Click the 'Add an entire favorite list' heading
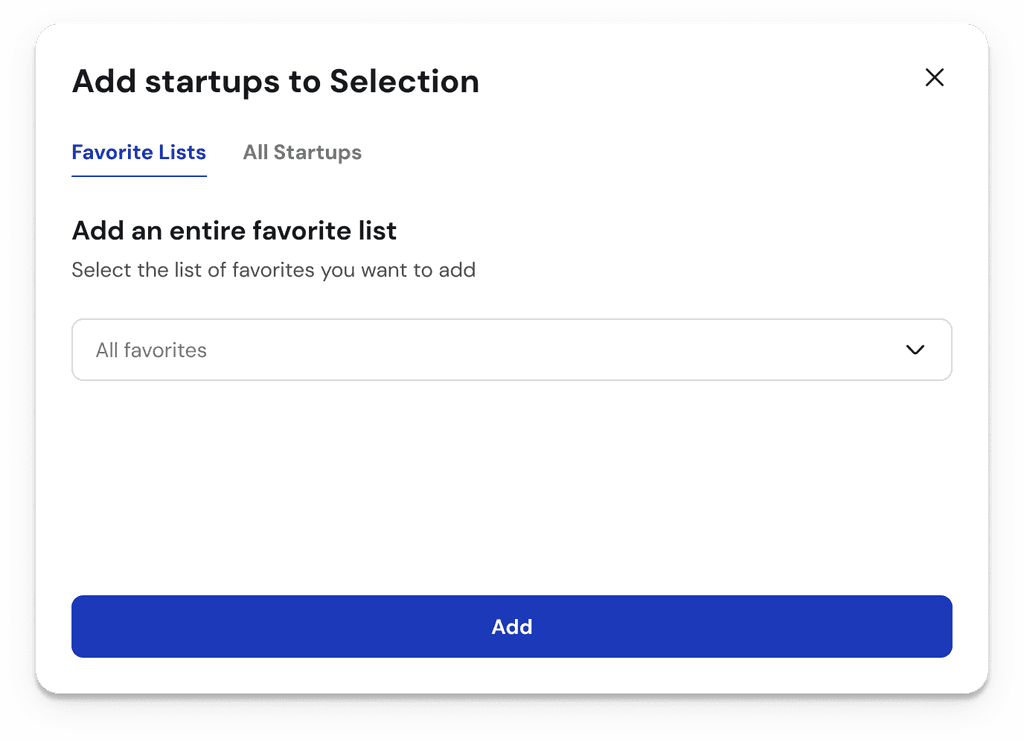 (234, 231)
